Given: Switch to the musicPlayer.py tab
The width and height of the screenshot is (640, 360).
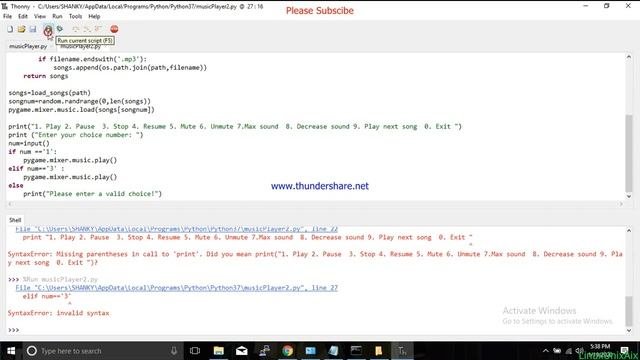Looking at the screenshot, I should (28, 47).
